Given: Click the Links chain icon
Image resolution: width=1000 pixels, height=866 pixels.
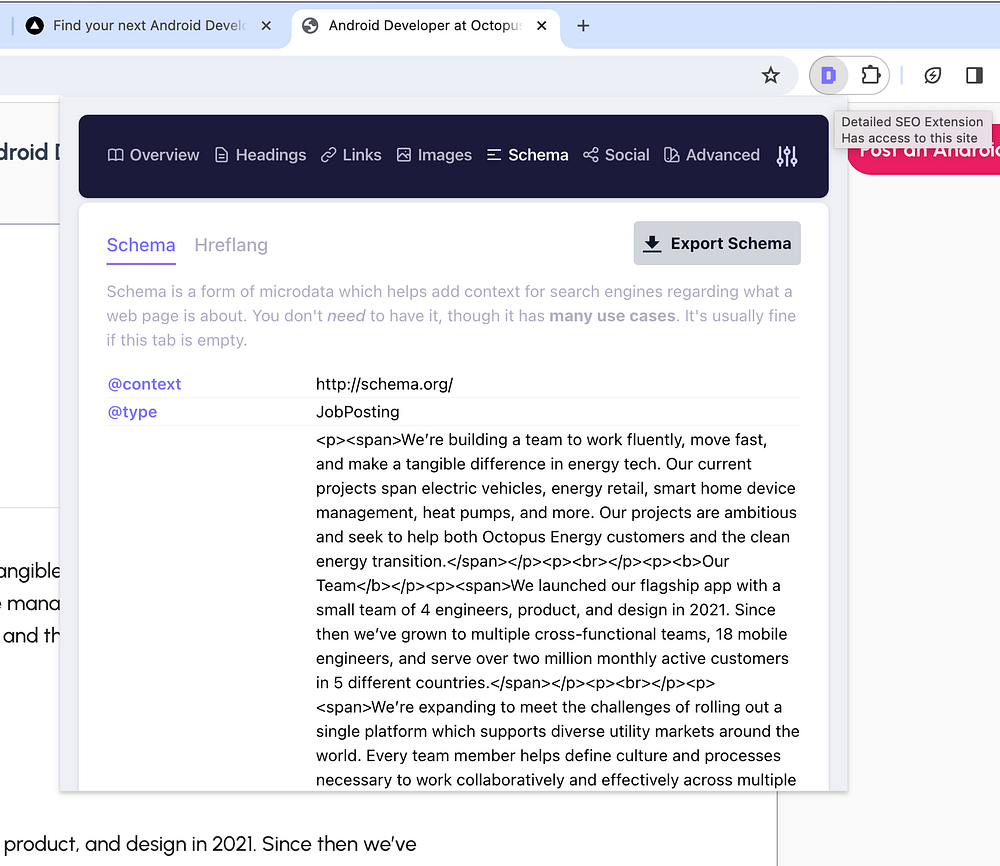Looking at the screenshot, I should [328, 155].
